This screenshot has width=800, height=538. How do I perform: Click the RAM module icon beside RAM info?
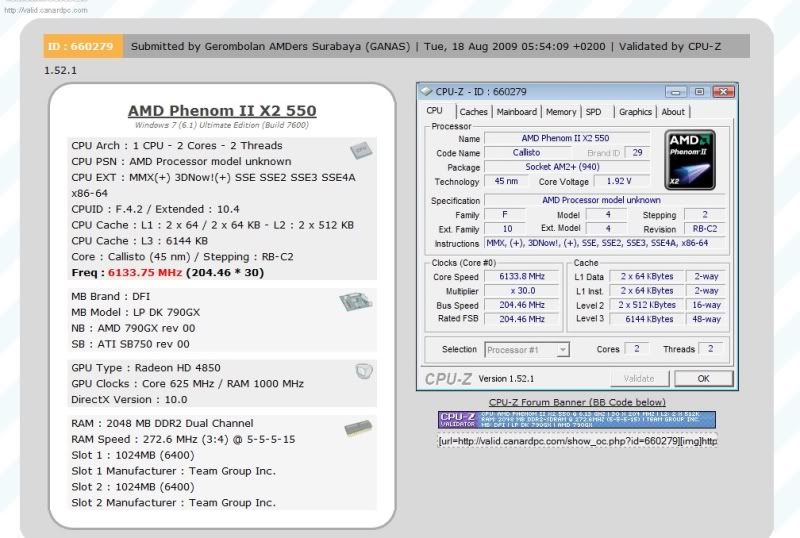(x=357, y=427)
